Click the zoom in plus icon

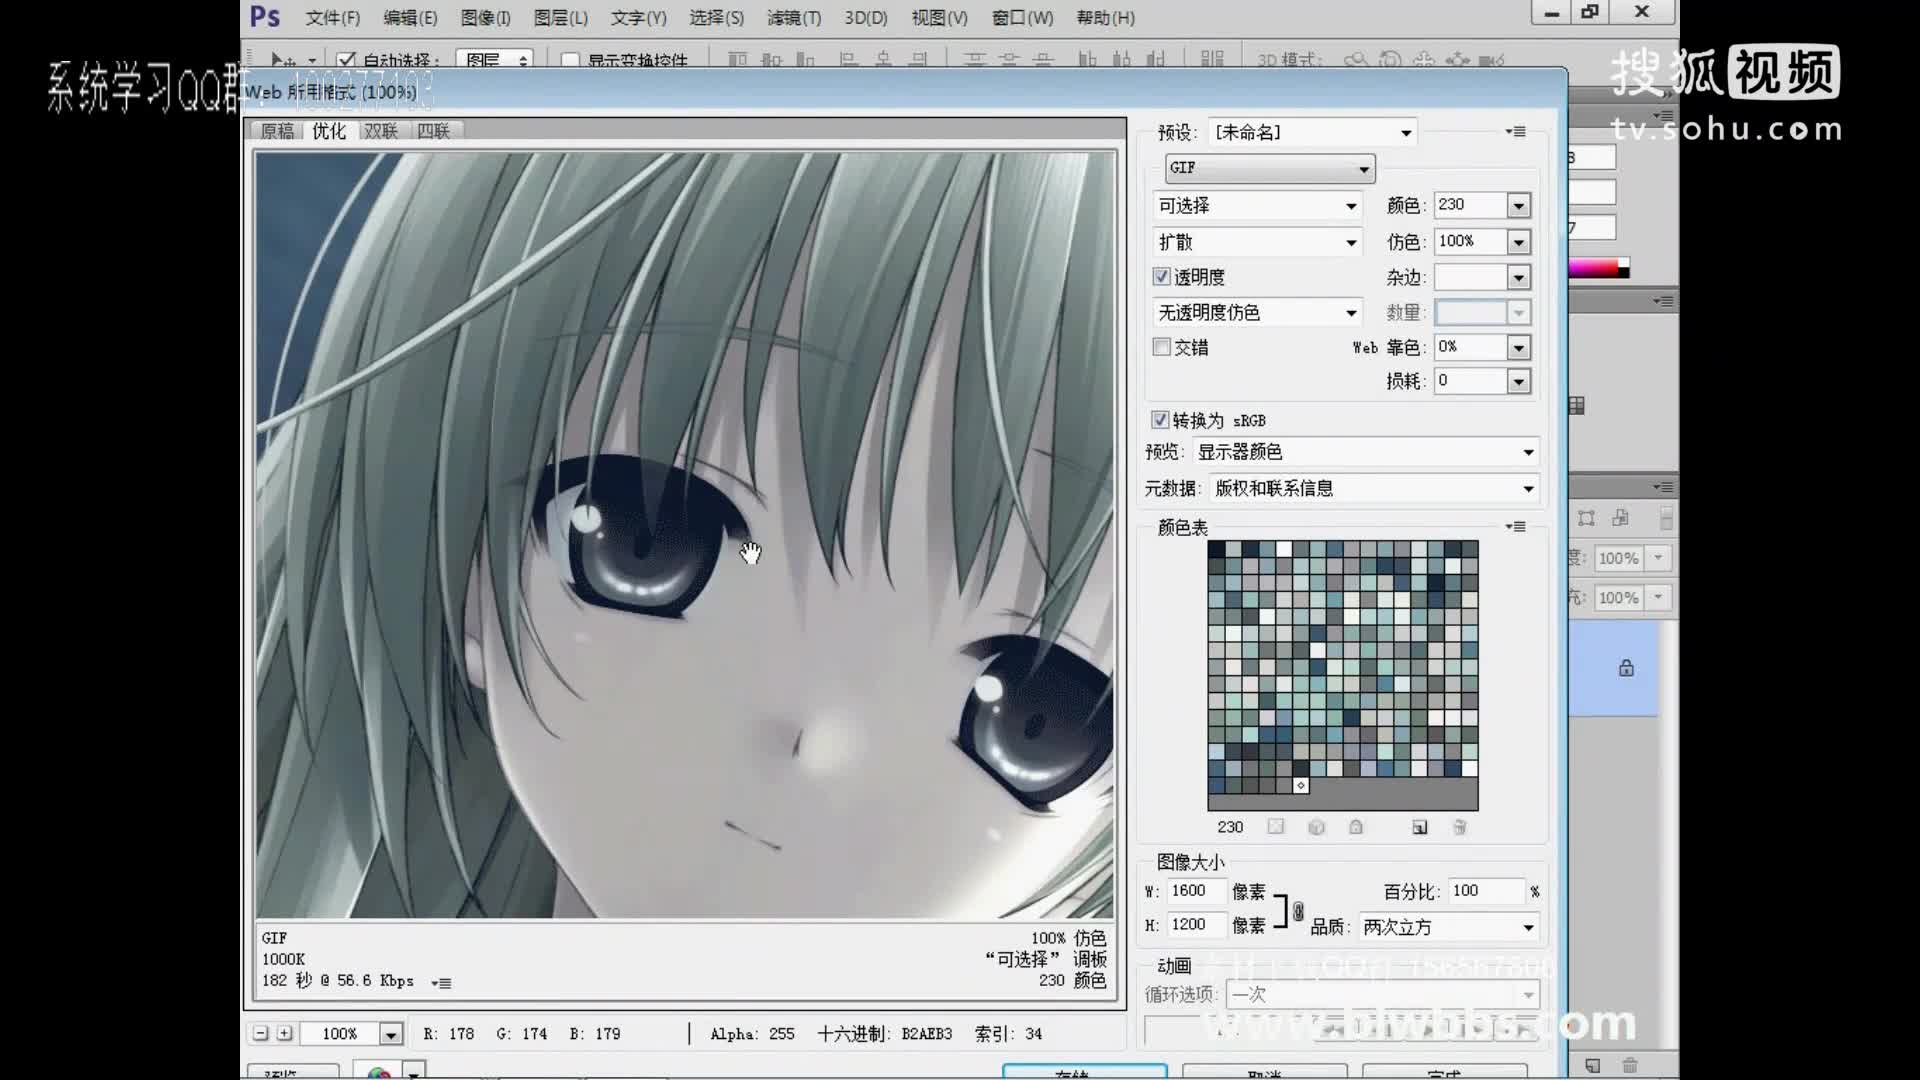[x=285, y=1033]
